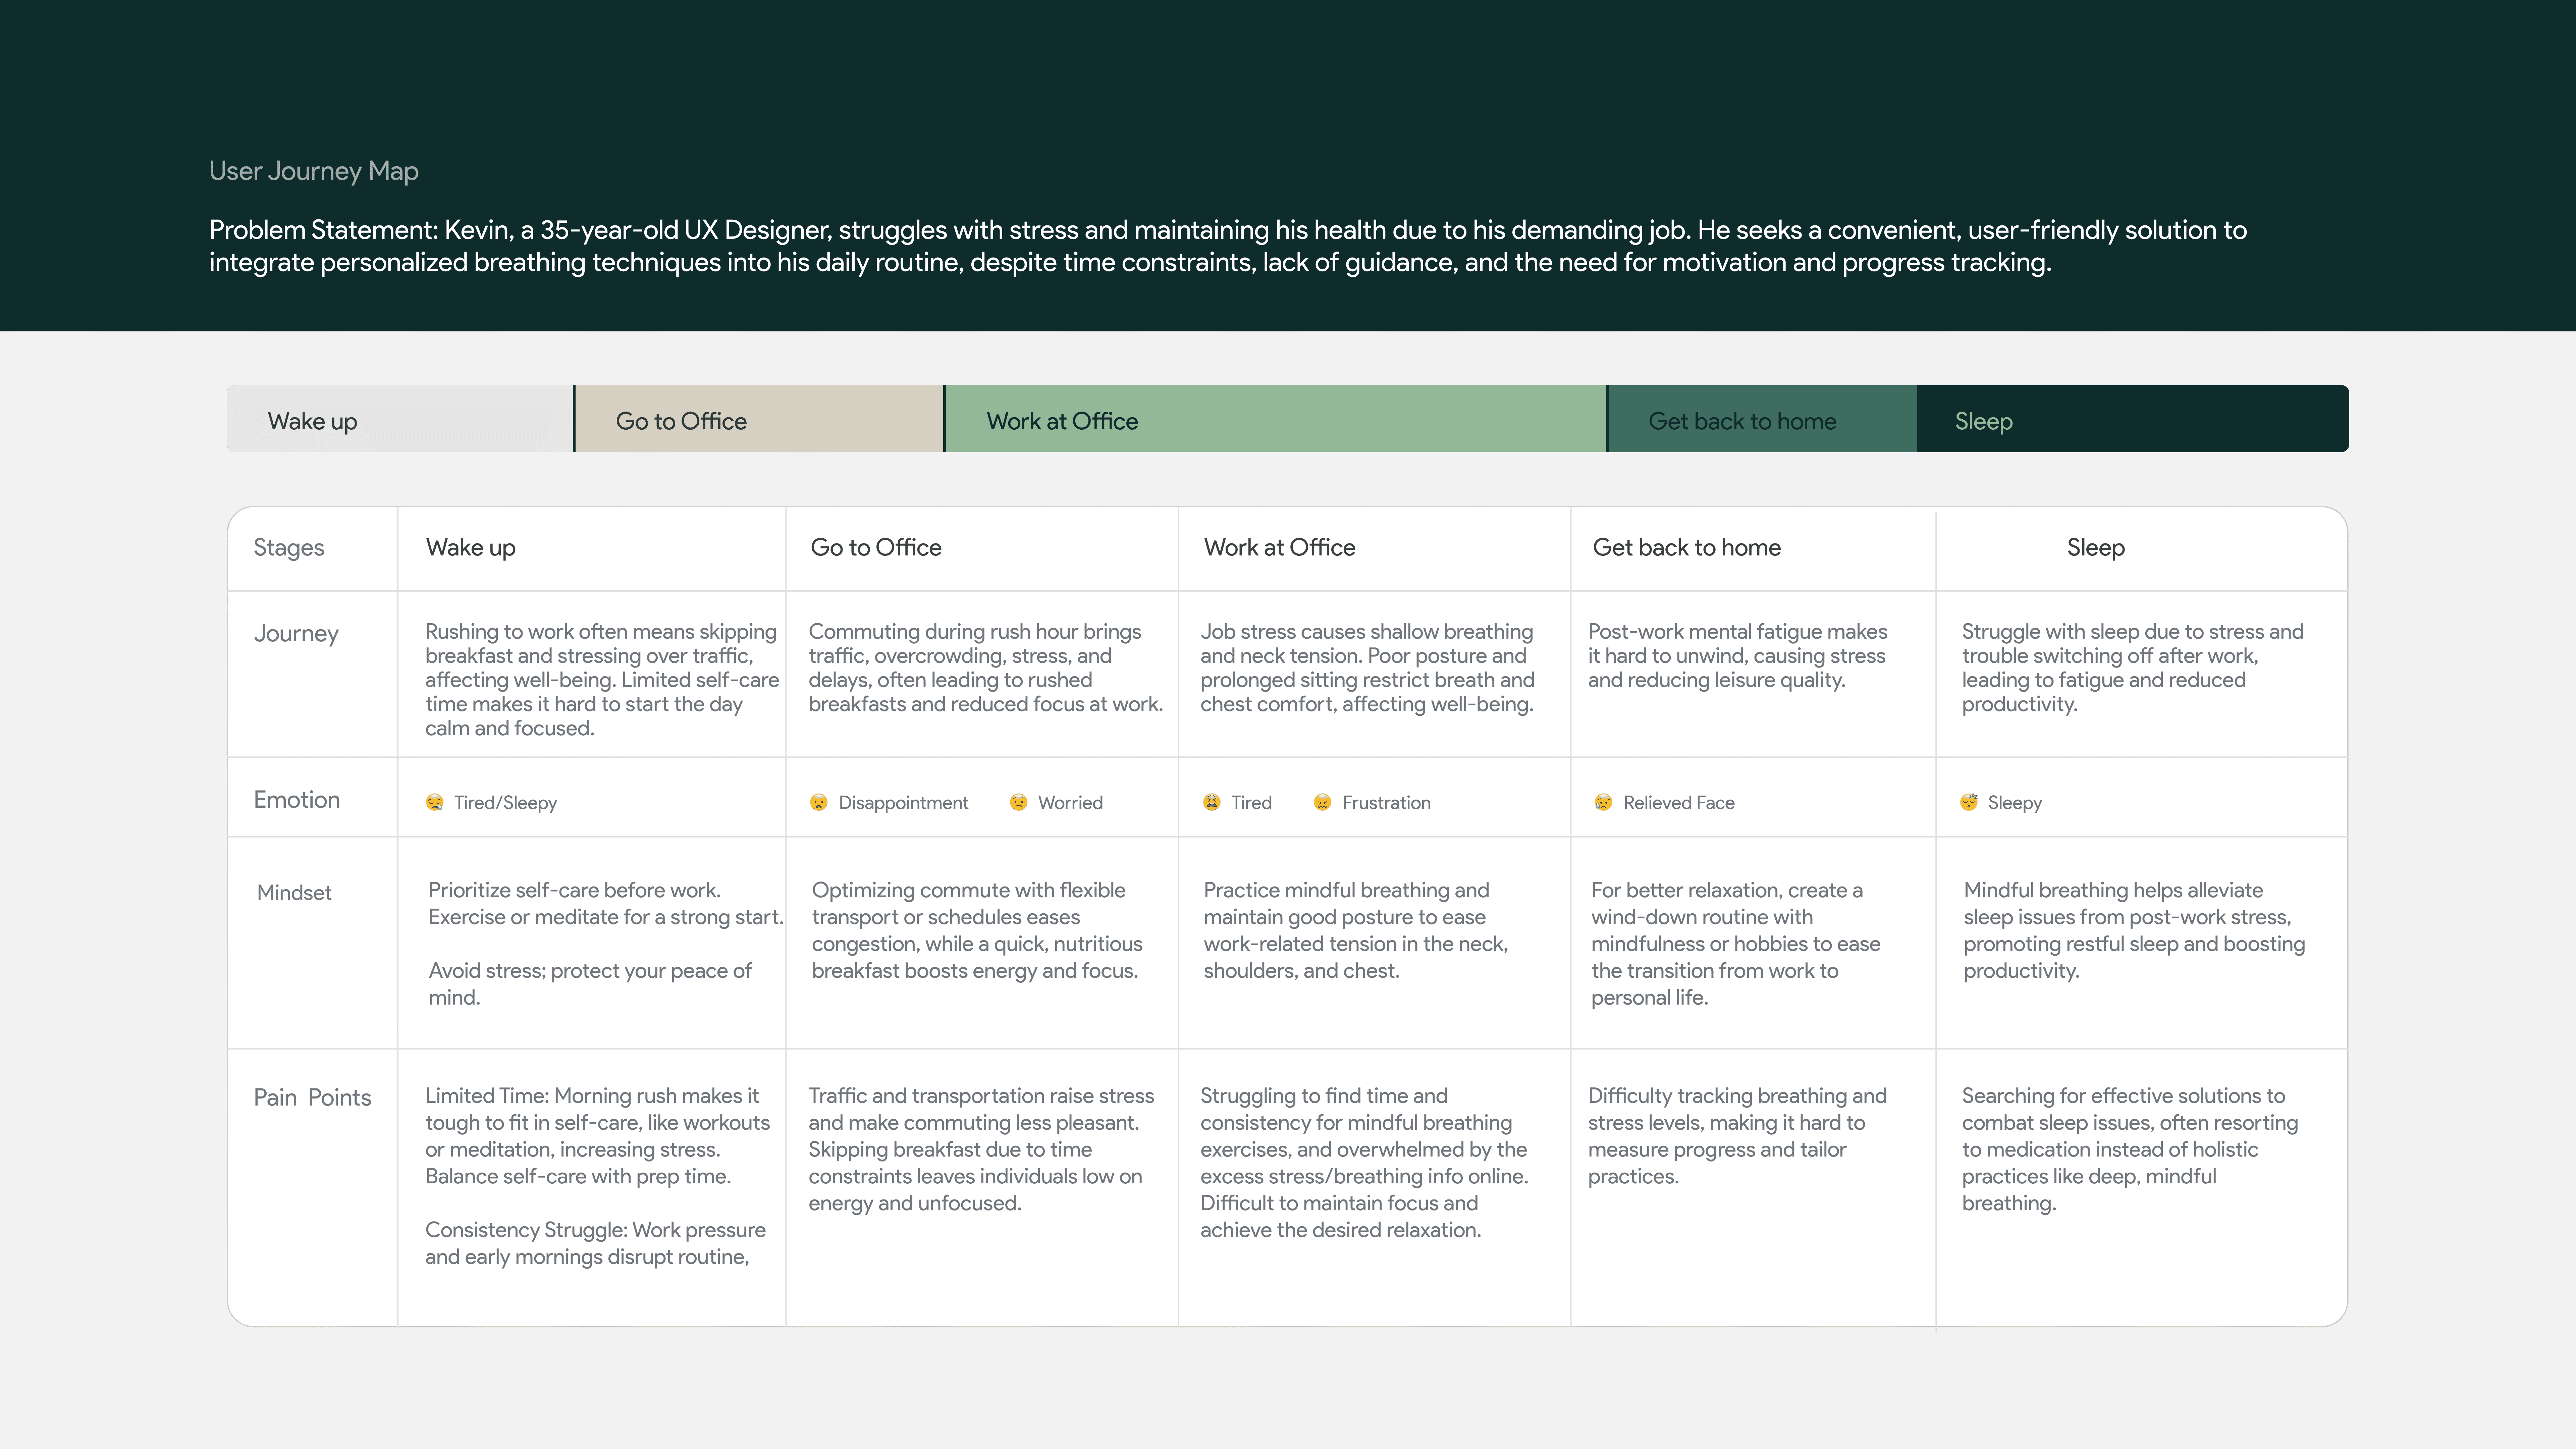Select the dark Sleep segment in the timeline bar
This screenshot has height=1449, width=2576.
click(2133, 419)
